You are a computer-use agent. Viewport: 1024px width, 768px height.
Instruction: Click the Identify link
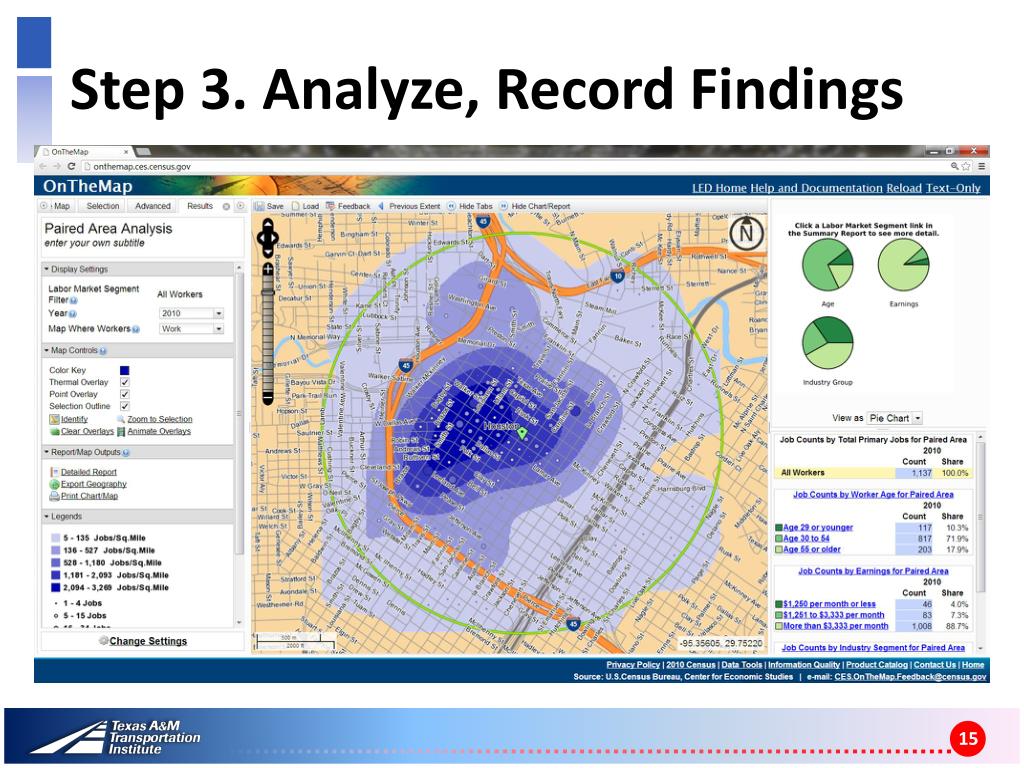tap(74, 419)
